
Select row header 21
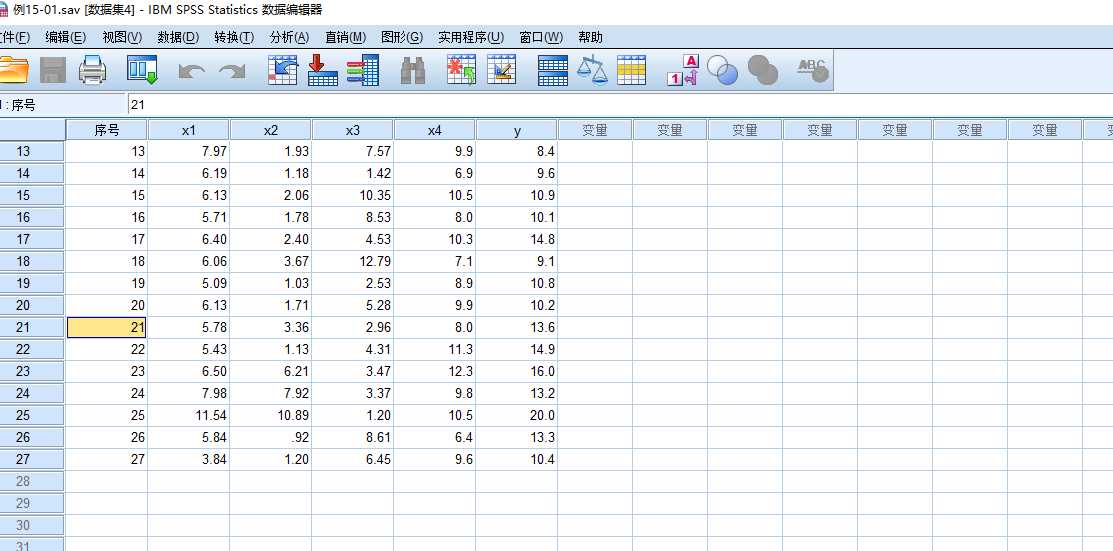pos(32,327)
